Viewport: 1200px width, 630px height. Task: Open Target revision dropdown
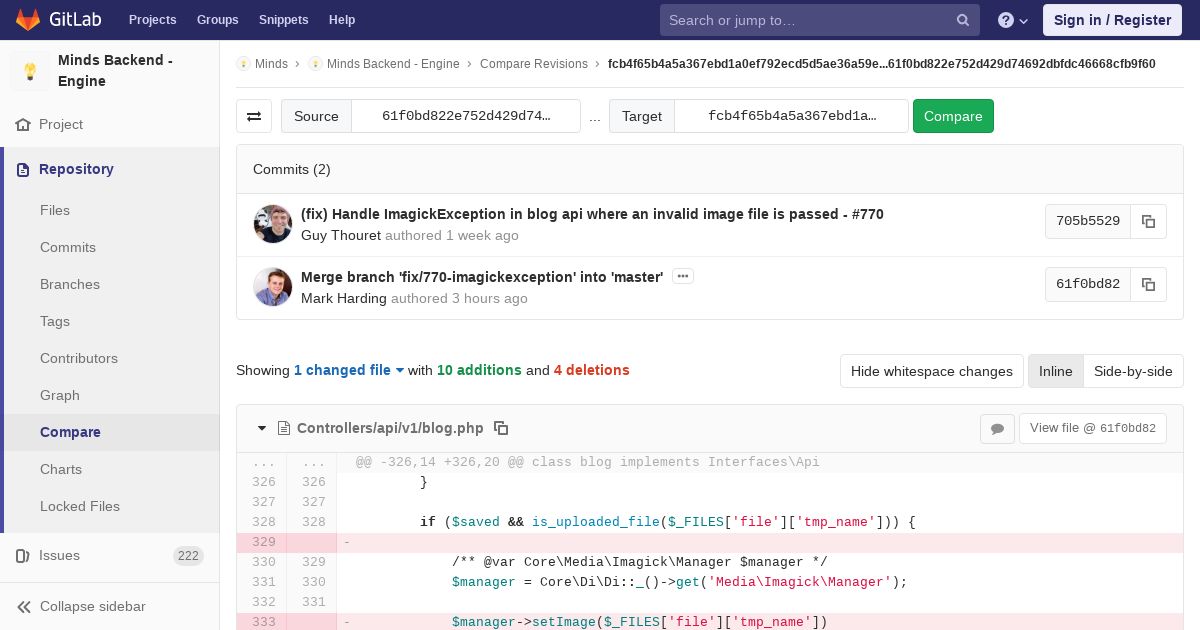[792, 116]
